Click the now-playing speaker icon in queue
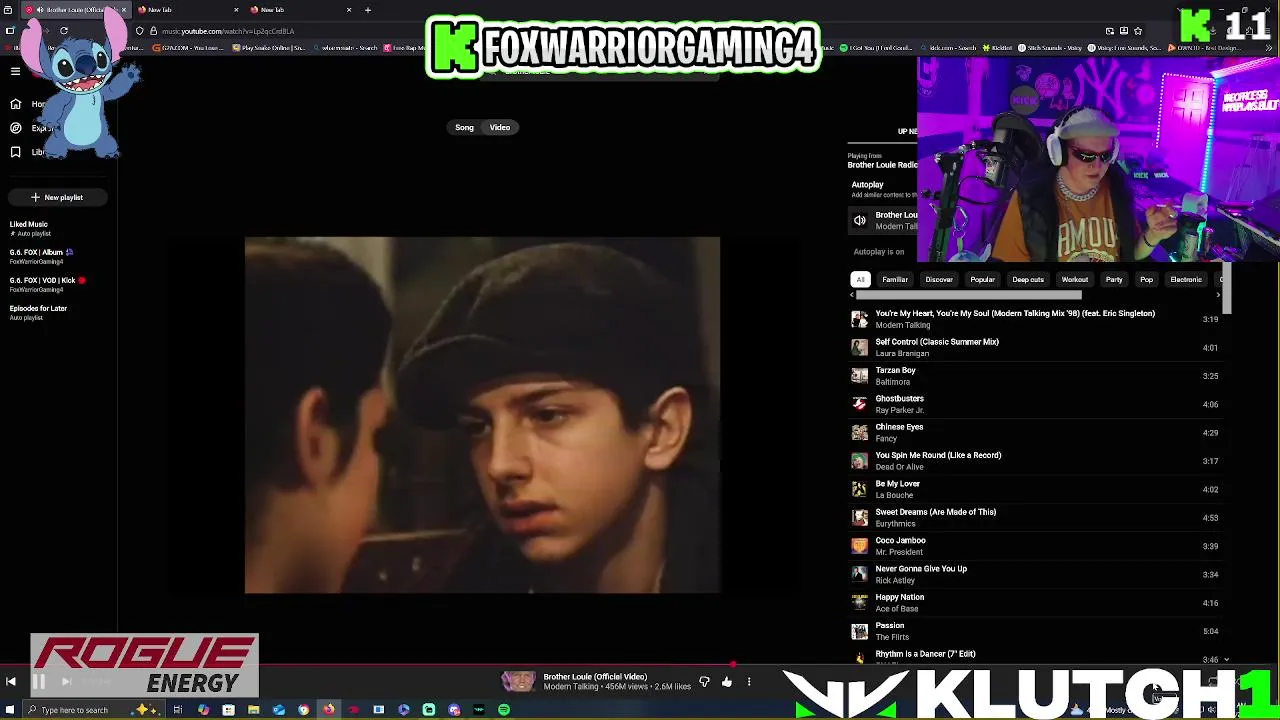This screenshot has height=720, width=1280. pyautogui.click(x=859, y=220)
